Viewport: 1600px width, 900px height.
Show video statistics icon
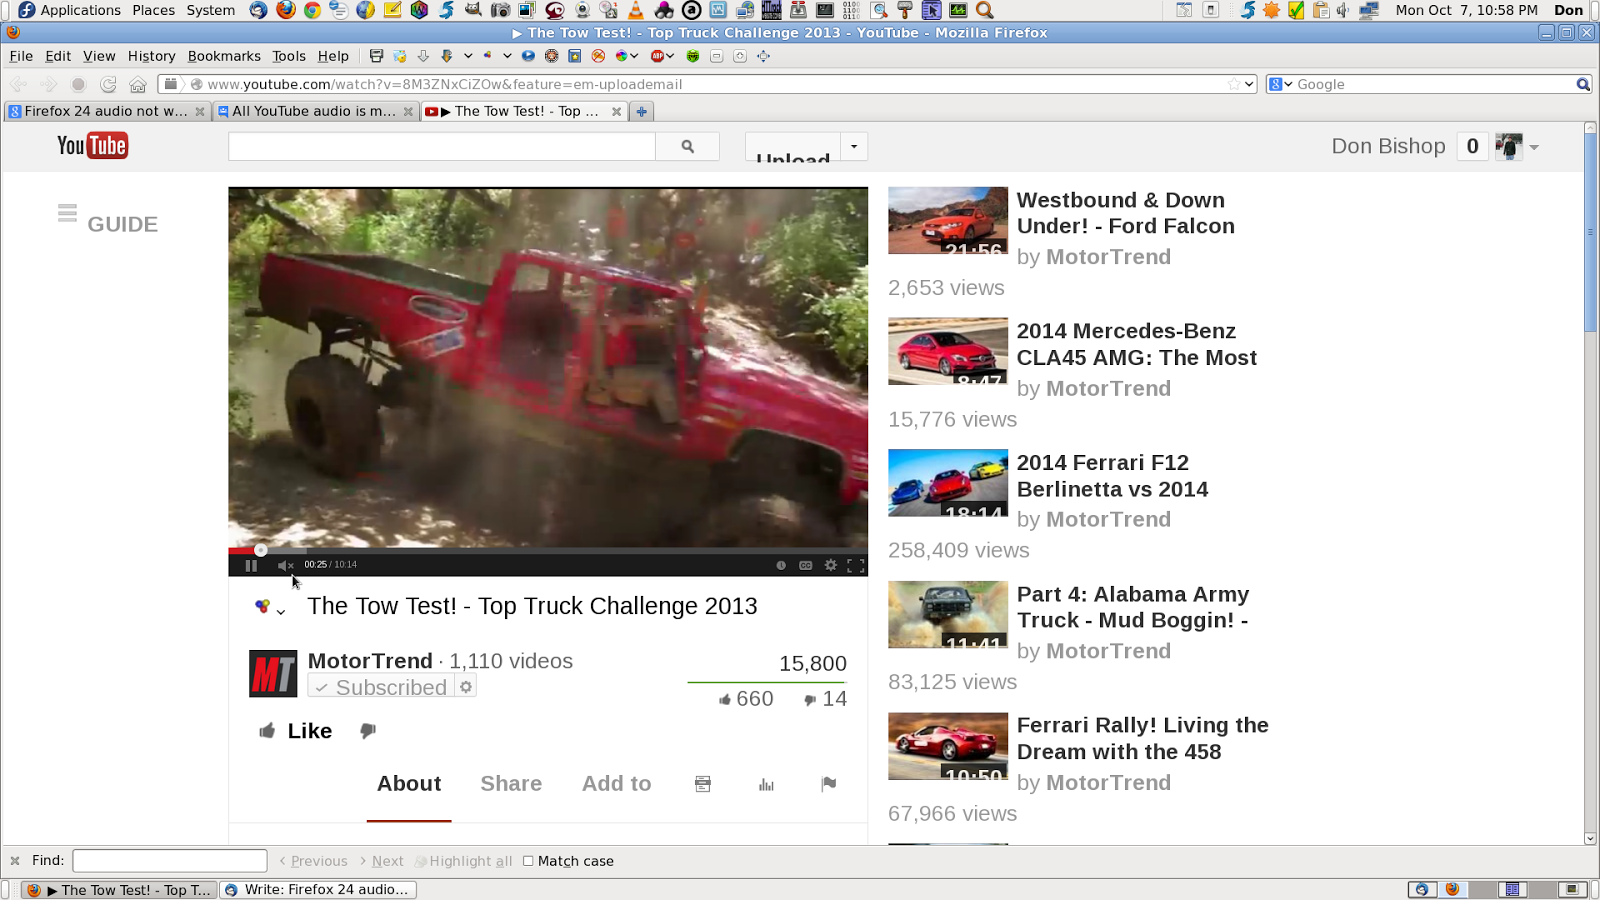[766, 784]
